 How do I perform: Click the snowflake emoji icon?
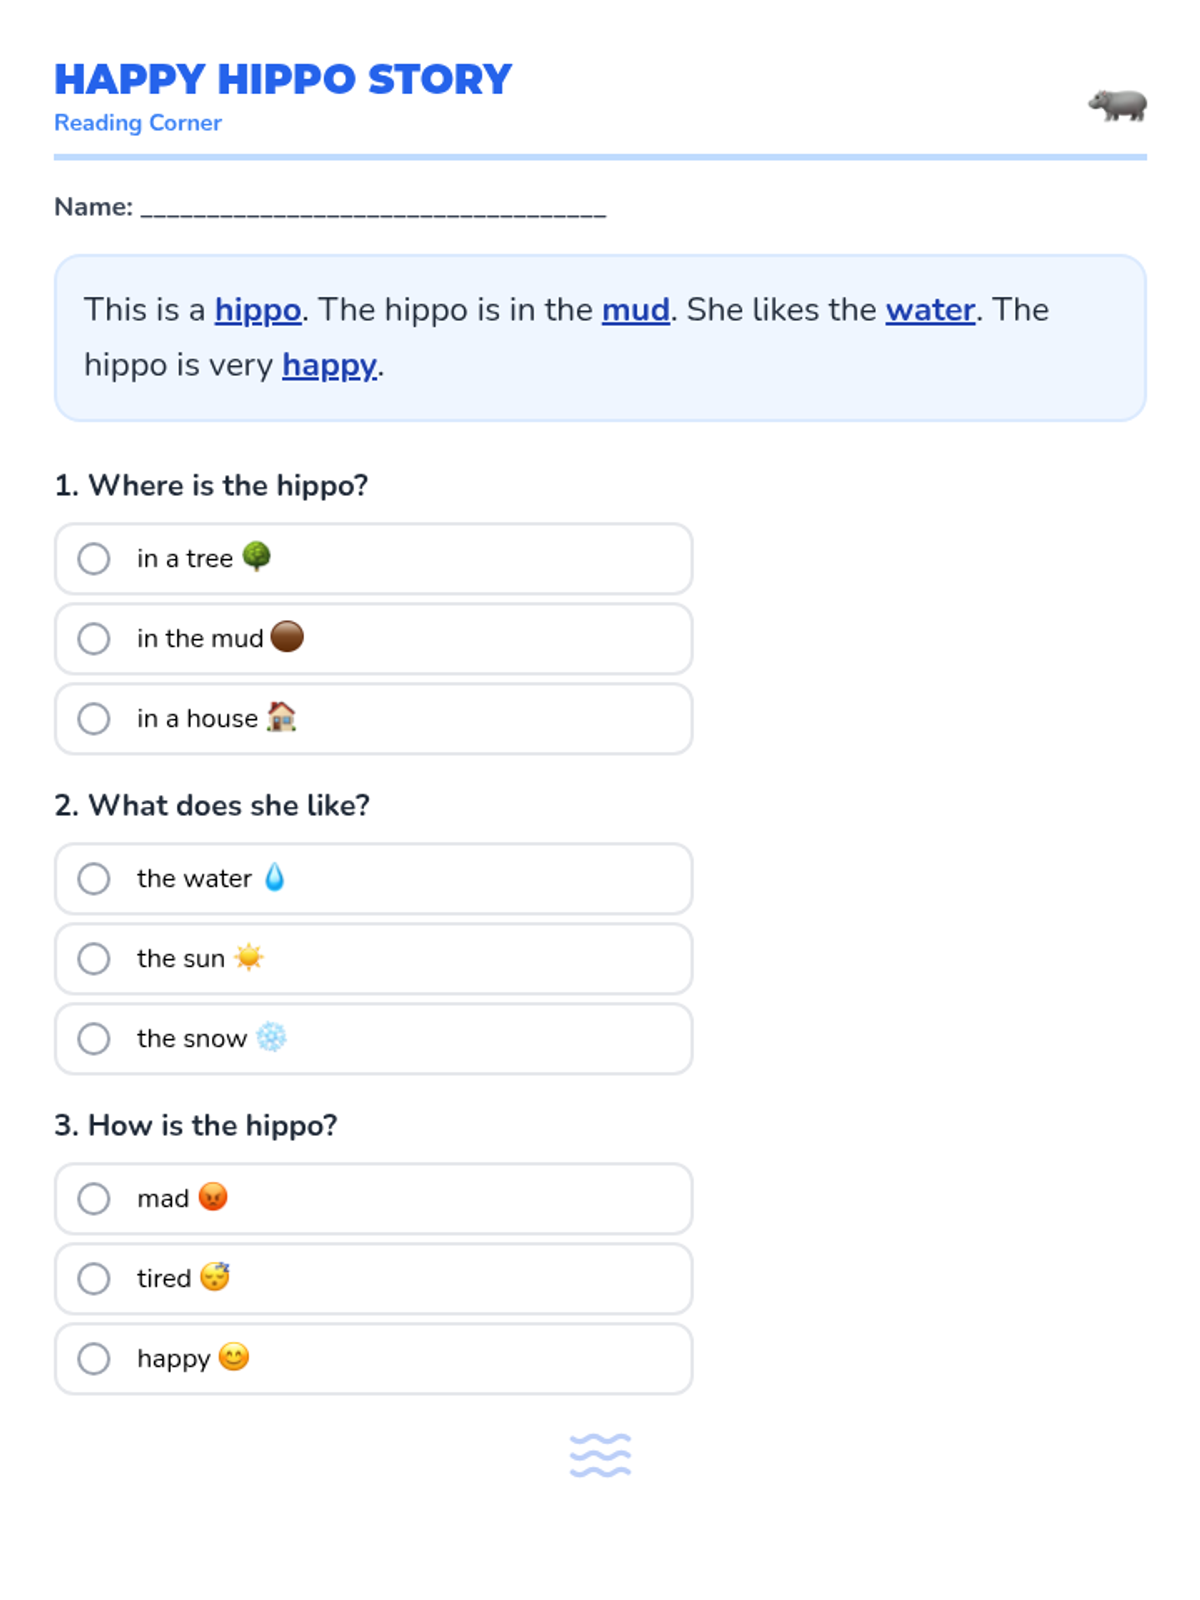(x=271, y=1037)
